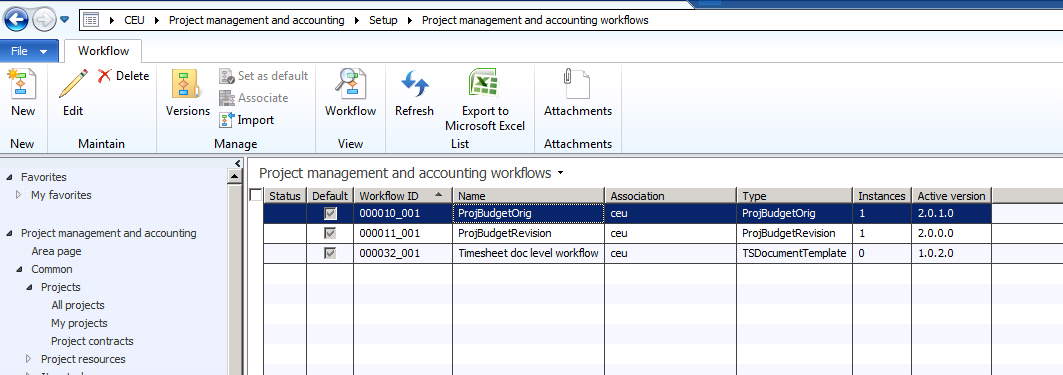Sort by the Active version column header
The image size is (1063, 375).
pos(951,196)
